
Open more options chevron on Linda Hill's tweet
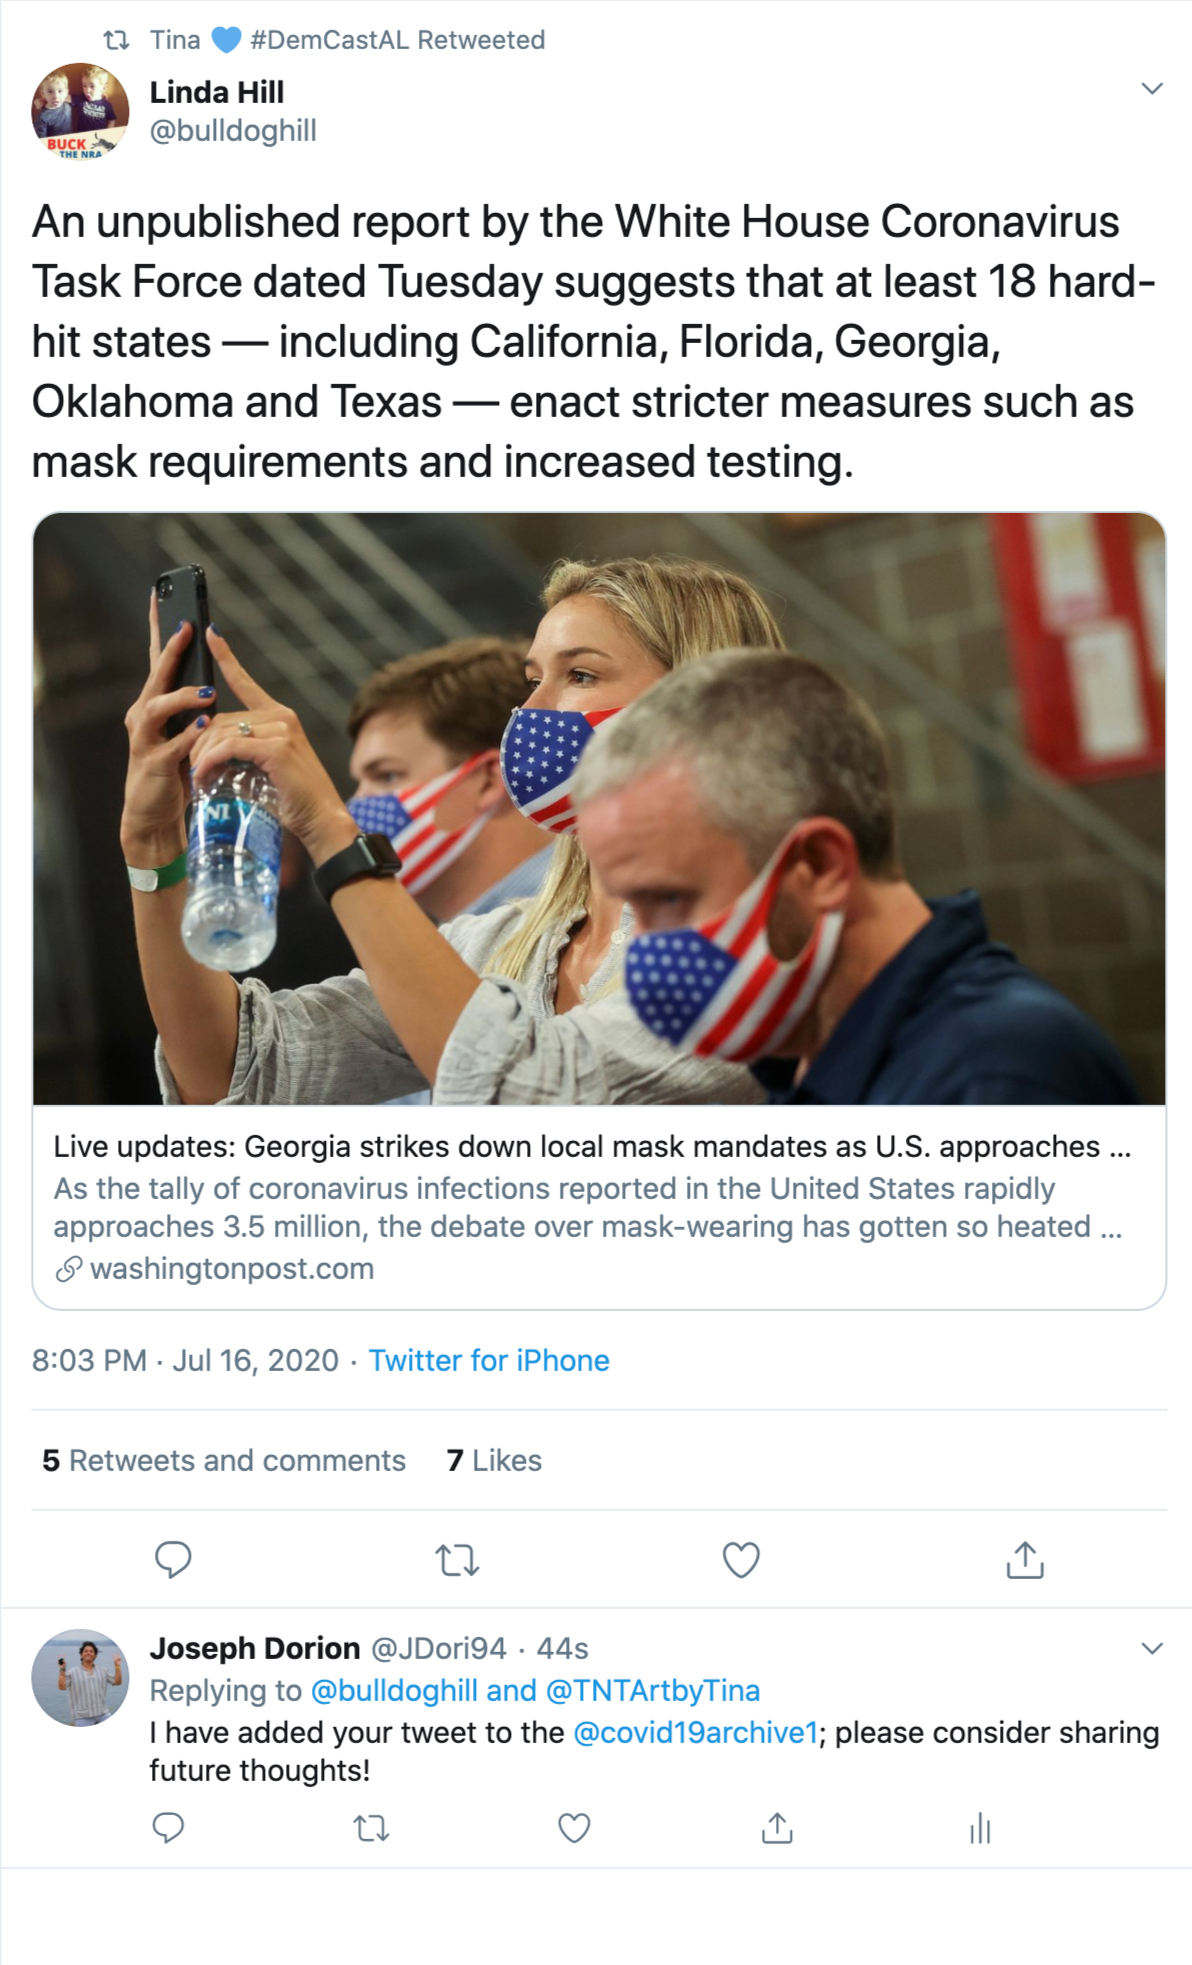1152,89
